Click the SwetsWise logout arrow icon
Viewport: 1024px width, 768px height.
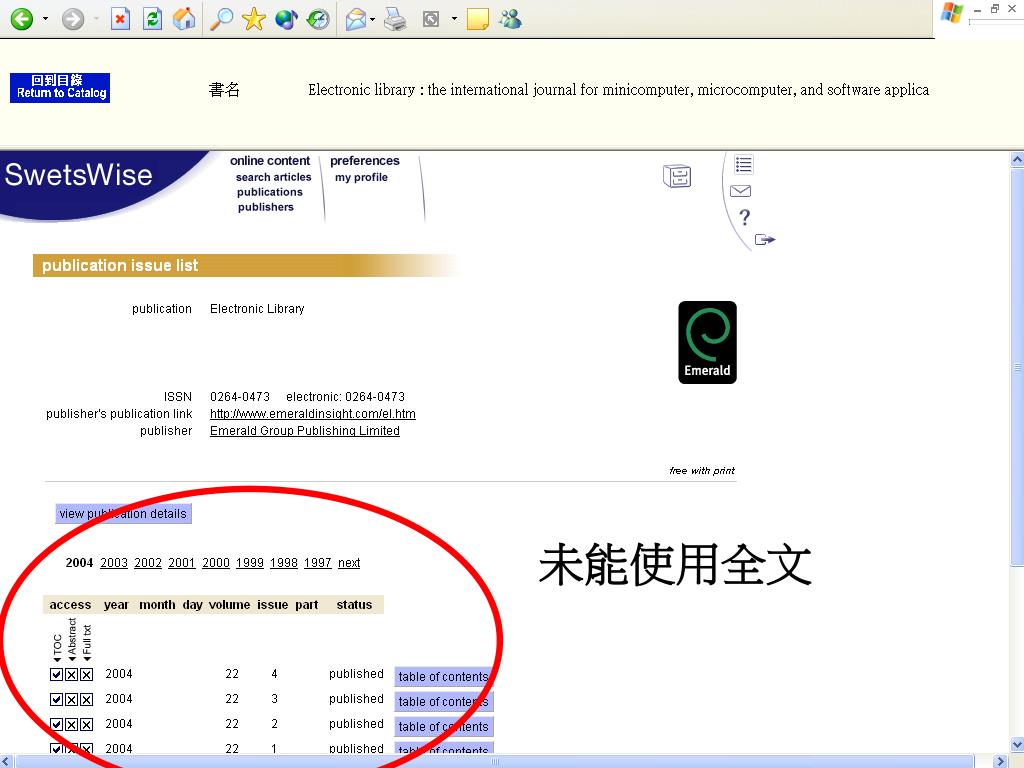[765, 240]
